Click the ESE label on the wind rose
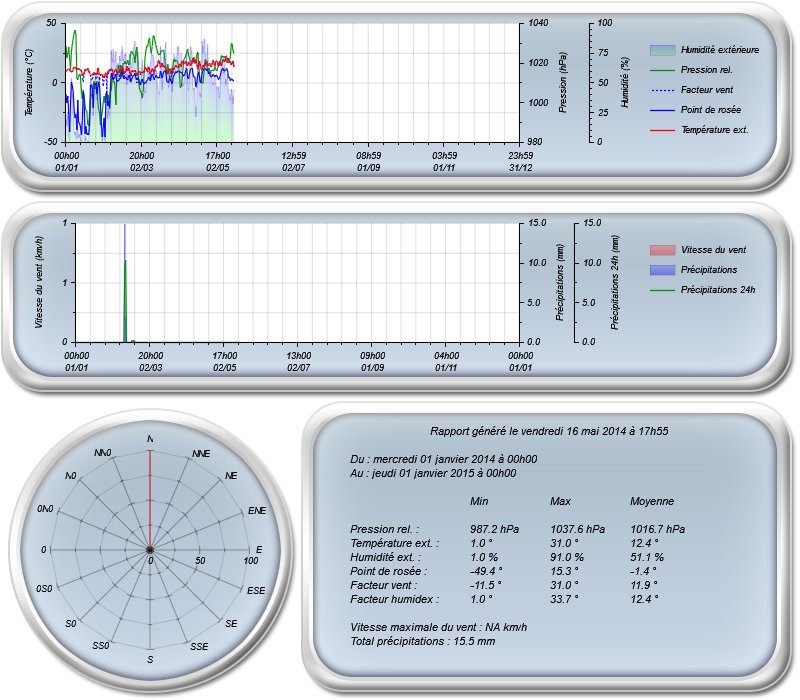The width and height of the screenshot is (800, 700). pyautogui.click(x=256, y=591)
